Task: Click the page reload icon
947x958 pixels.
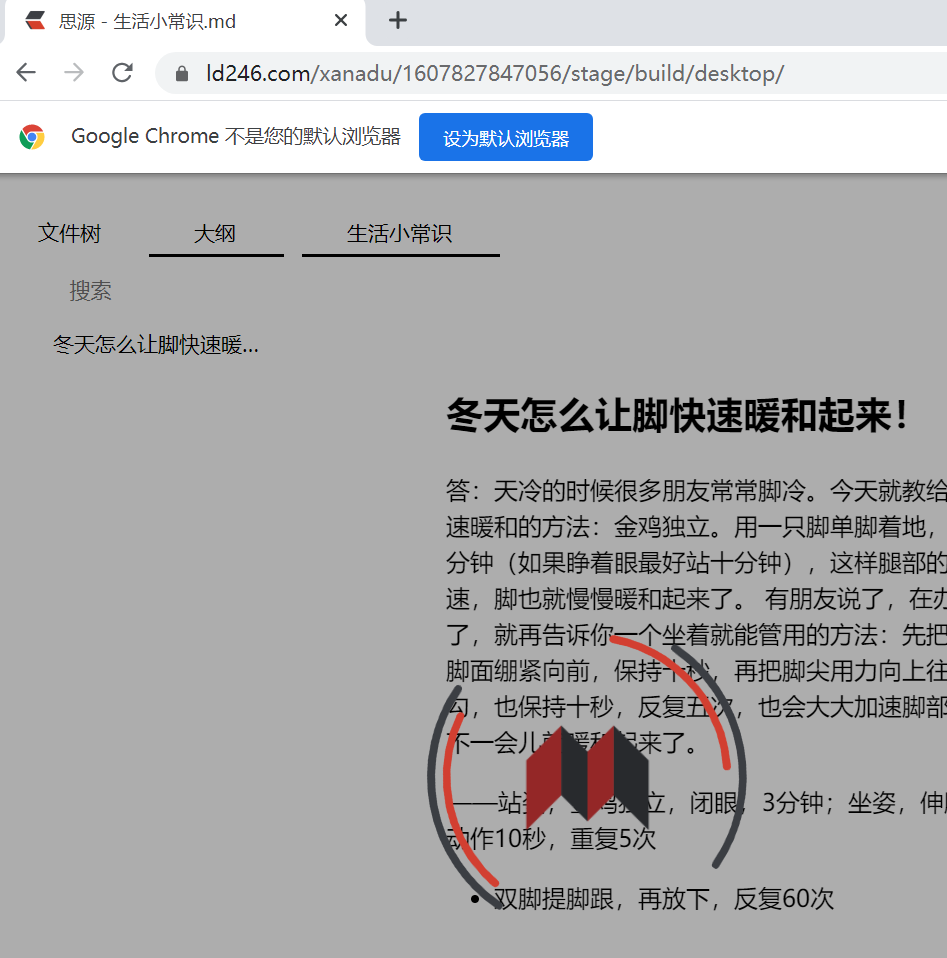Action: click(122, 72)
